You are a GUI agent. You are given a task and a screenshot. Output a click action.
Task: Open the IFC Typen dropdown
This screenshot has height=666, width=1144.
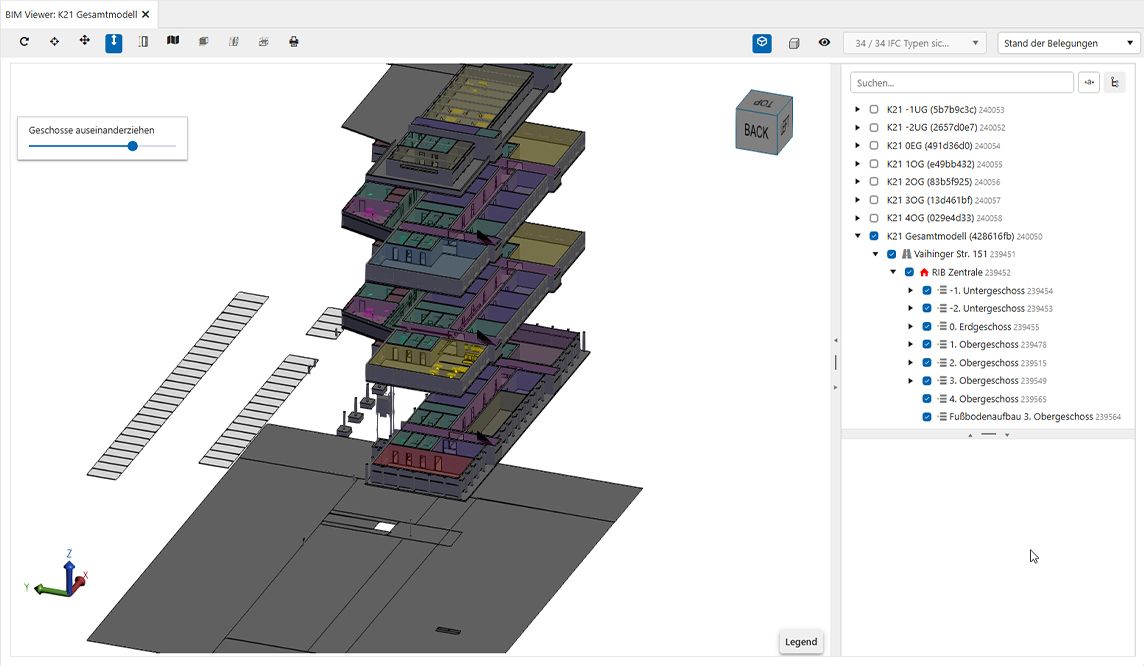click(914, 43)
